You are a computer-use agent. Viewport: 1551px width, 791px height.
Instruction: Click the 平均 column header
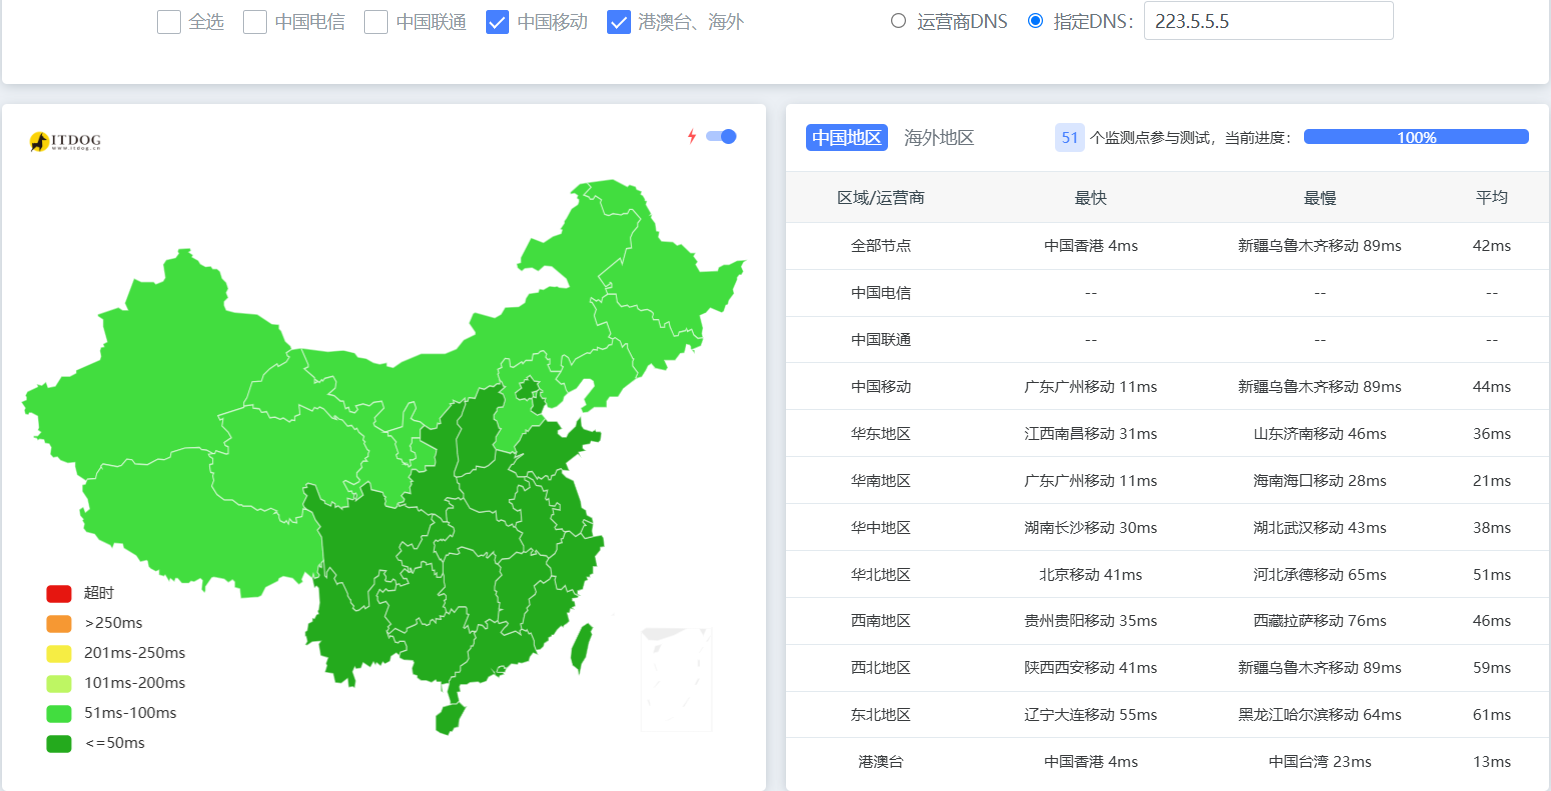(1492, 198)
